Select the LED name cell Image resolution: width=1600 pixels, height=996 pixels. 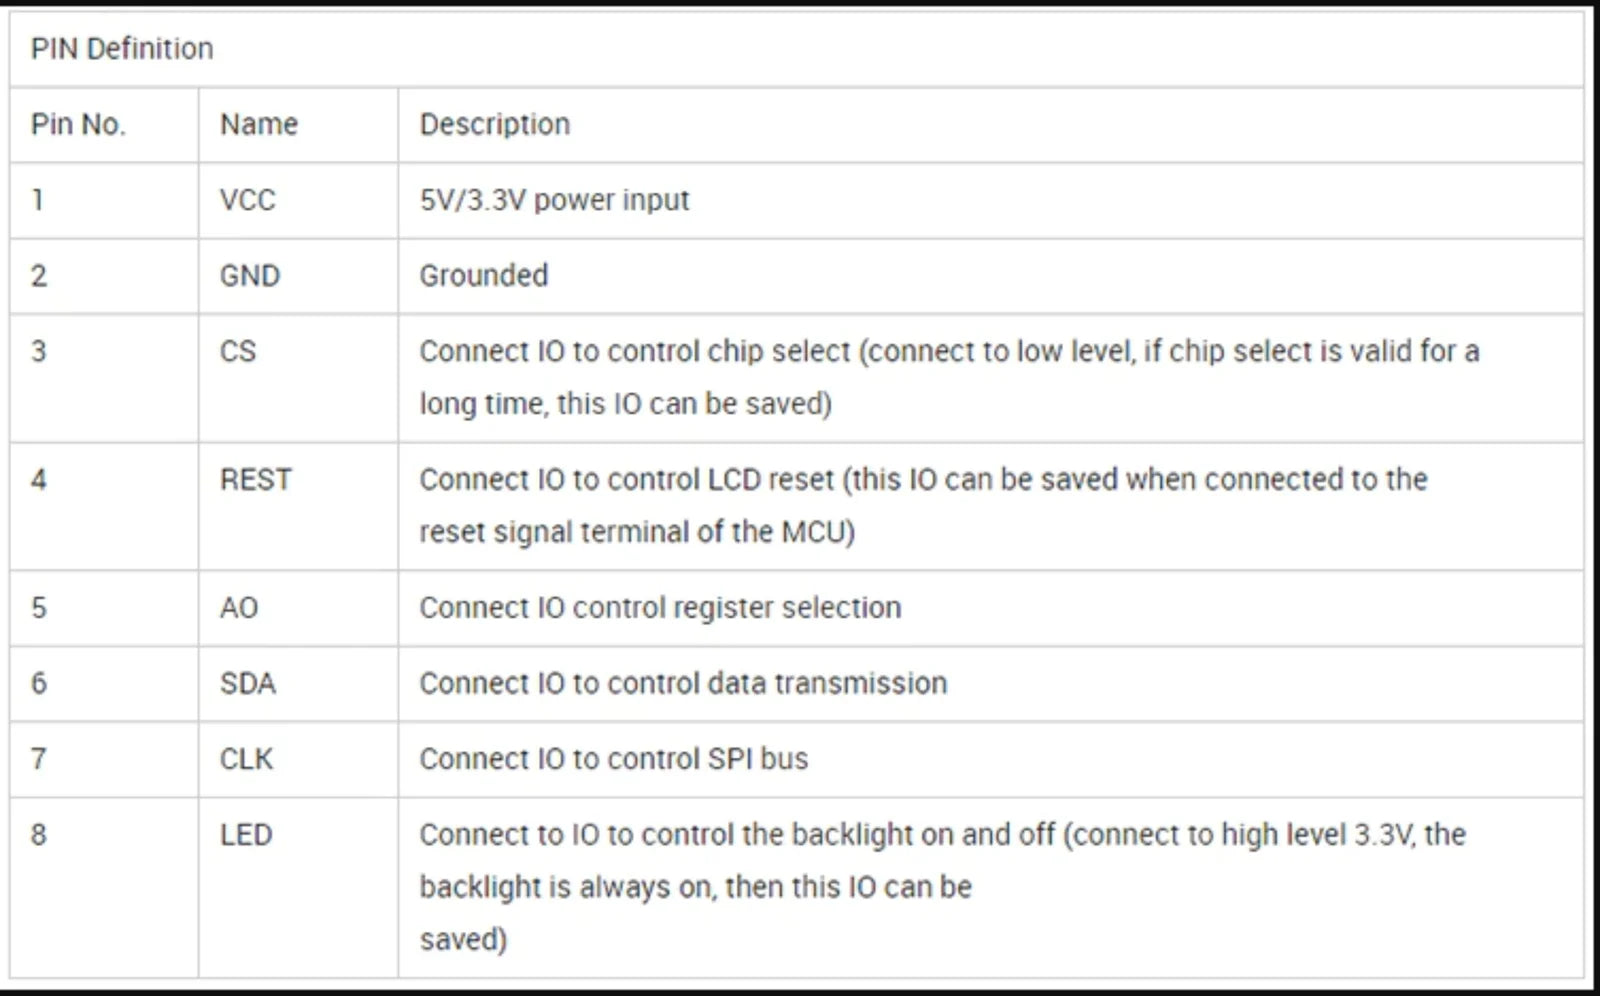click(246, 834)
